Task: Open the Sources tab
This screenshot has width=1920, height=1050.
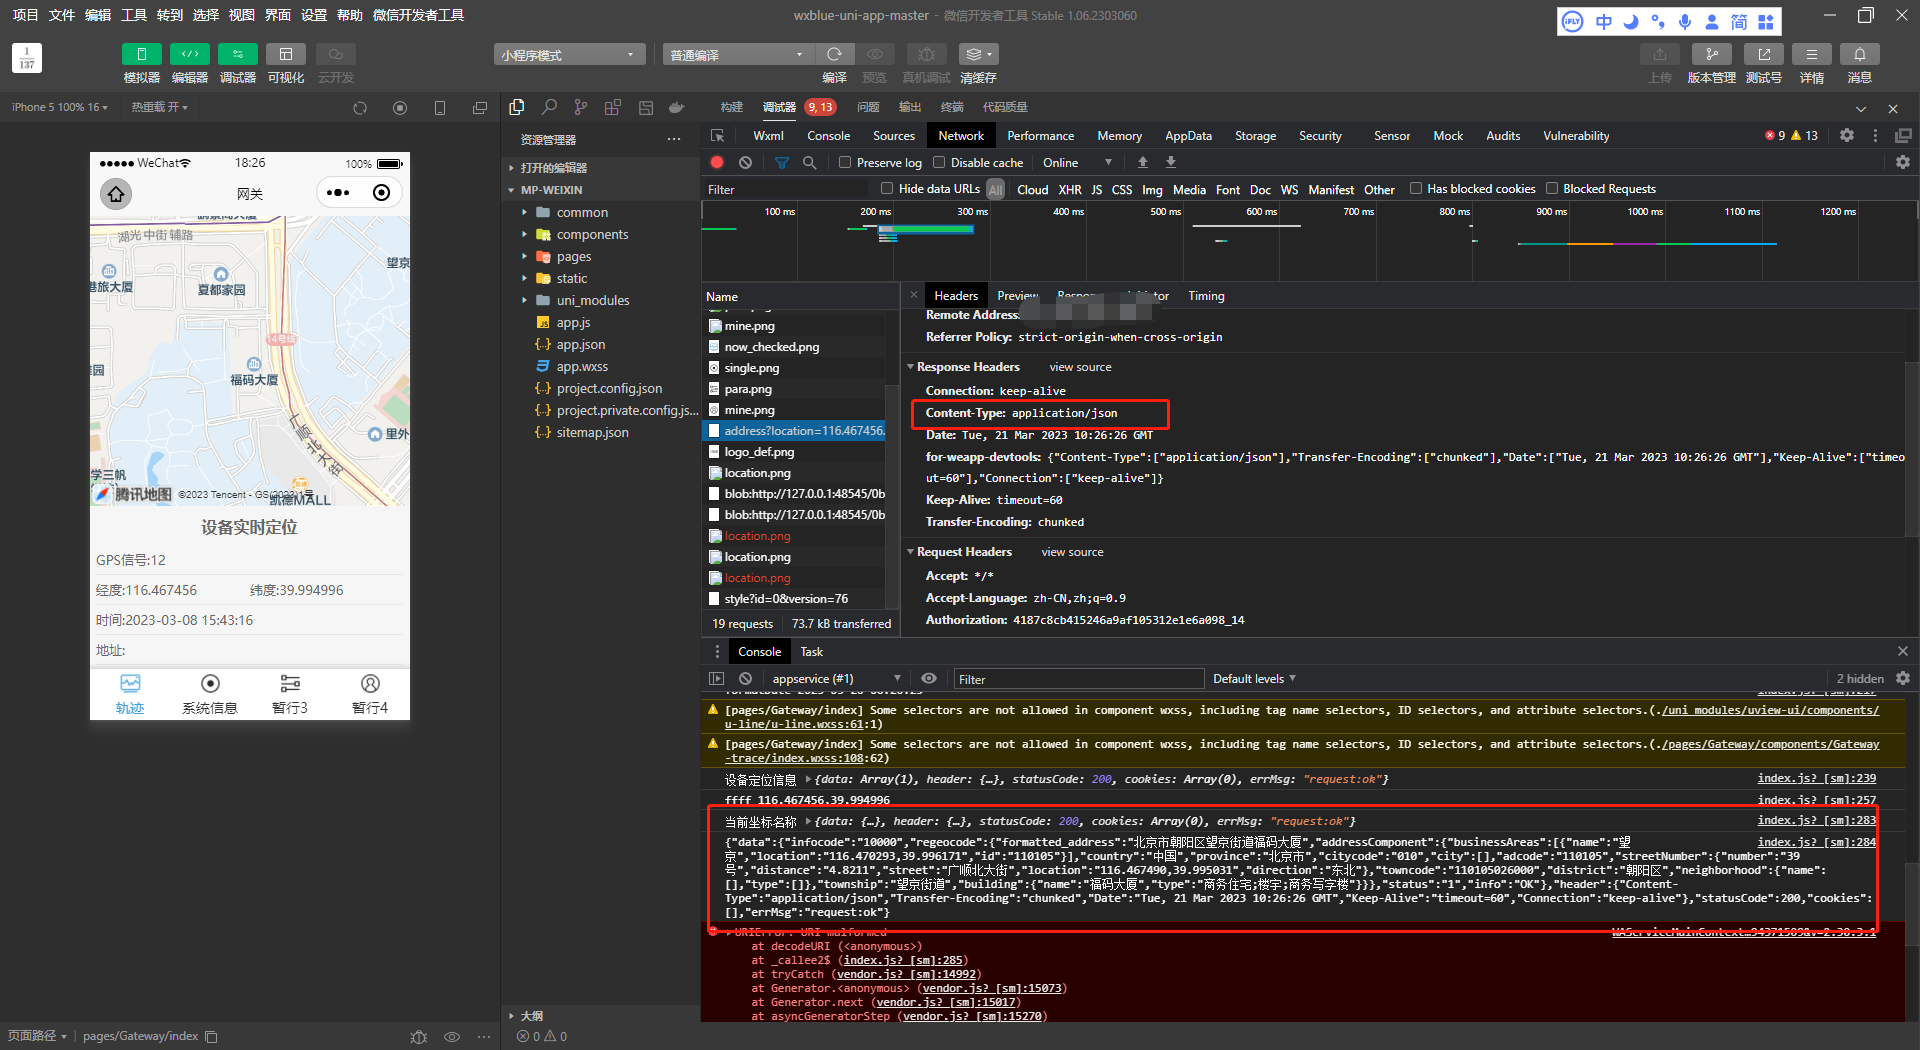Action: (x=893, y=135)
